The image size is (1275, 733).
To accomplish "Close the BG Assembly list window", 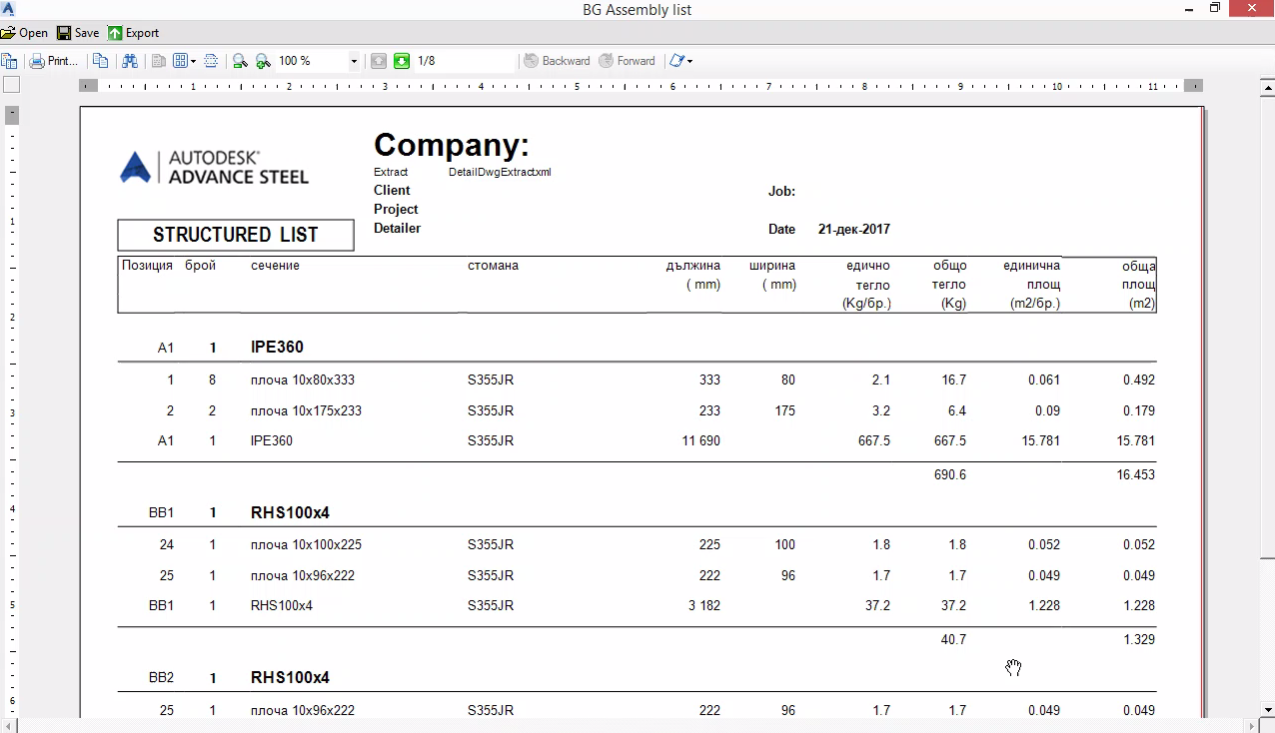I will click(x=1251, y=9).
